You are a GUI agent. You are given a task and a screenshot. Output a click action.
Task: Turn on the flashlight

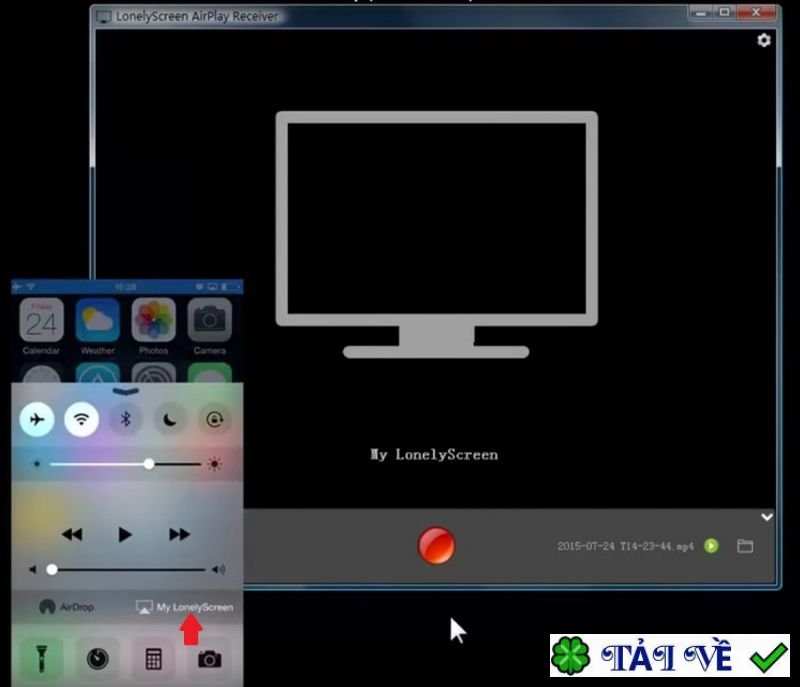[x=42, y=657]
